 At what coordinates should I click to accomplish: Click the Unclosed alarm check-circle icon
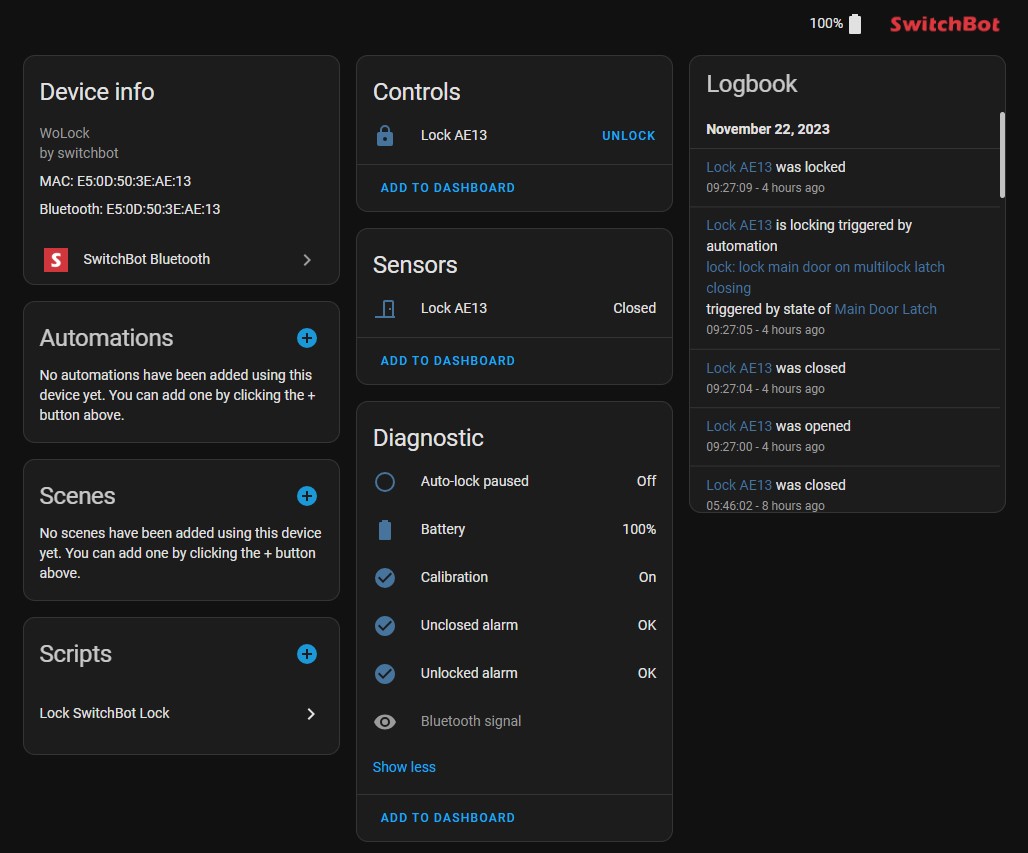[385, 625]
